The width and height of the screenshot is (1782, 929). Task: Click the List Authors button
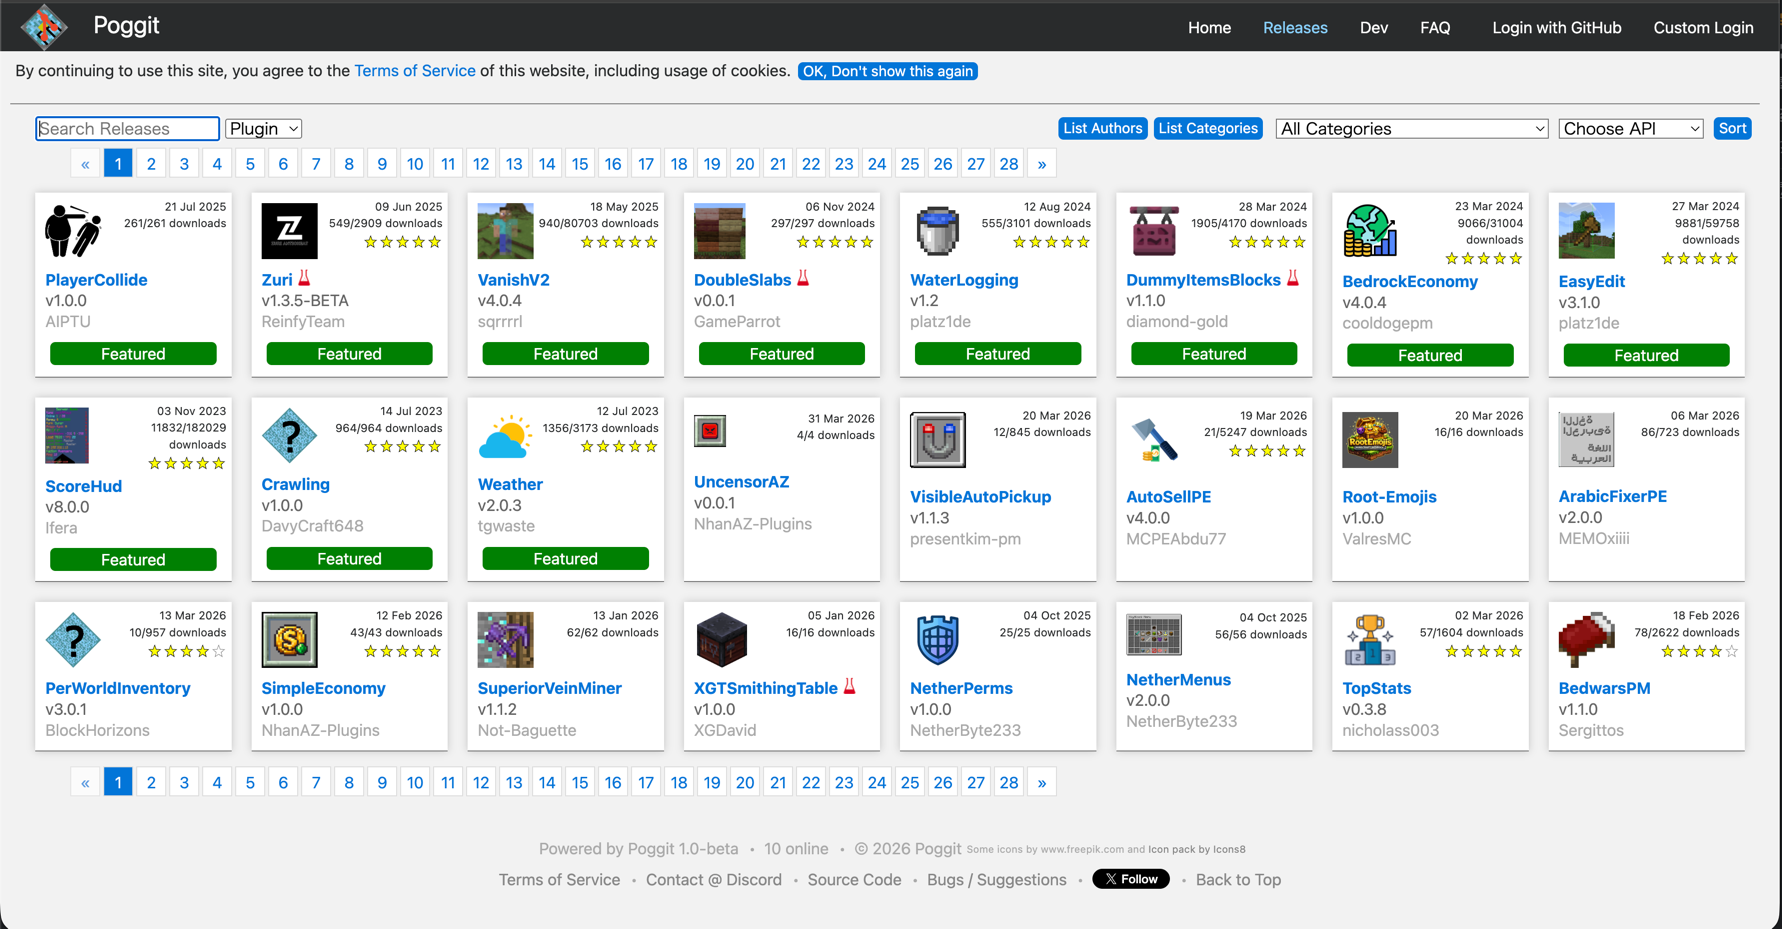1102,129
